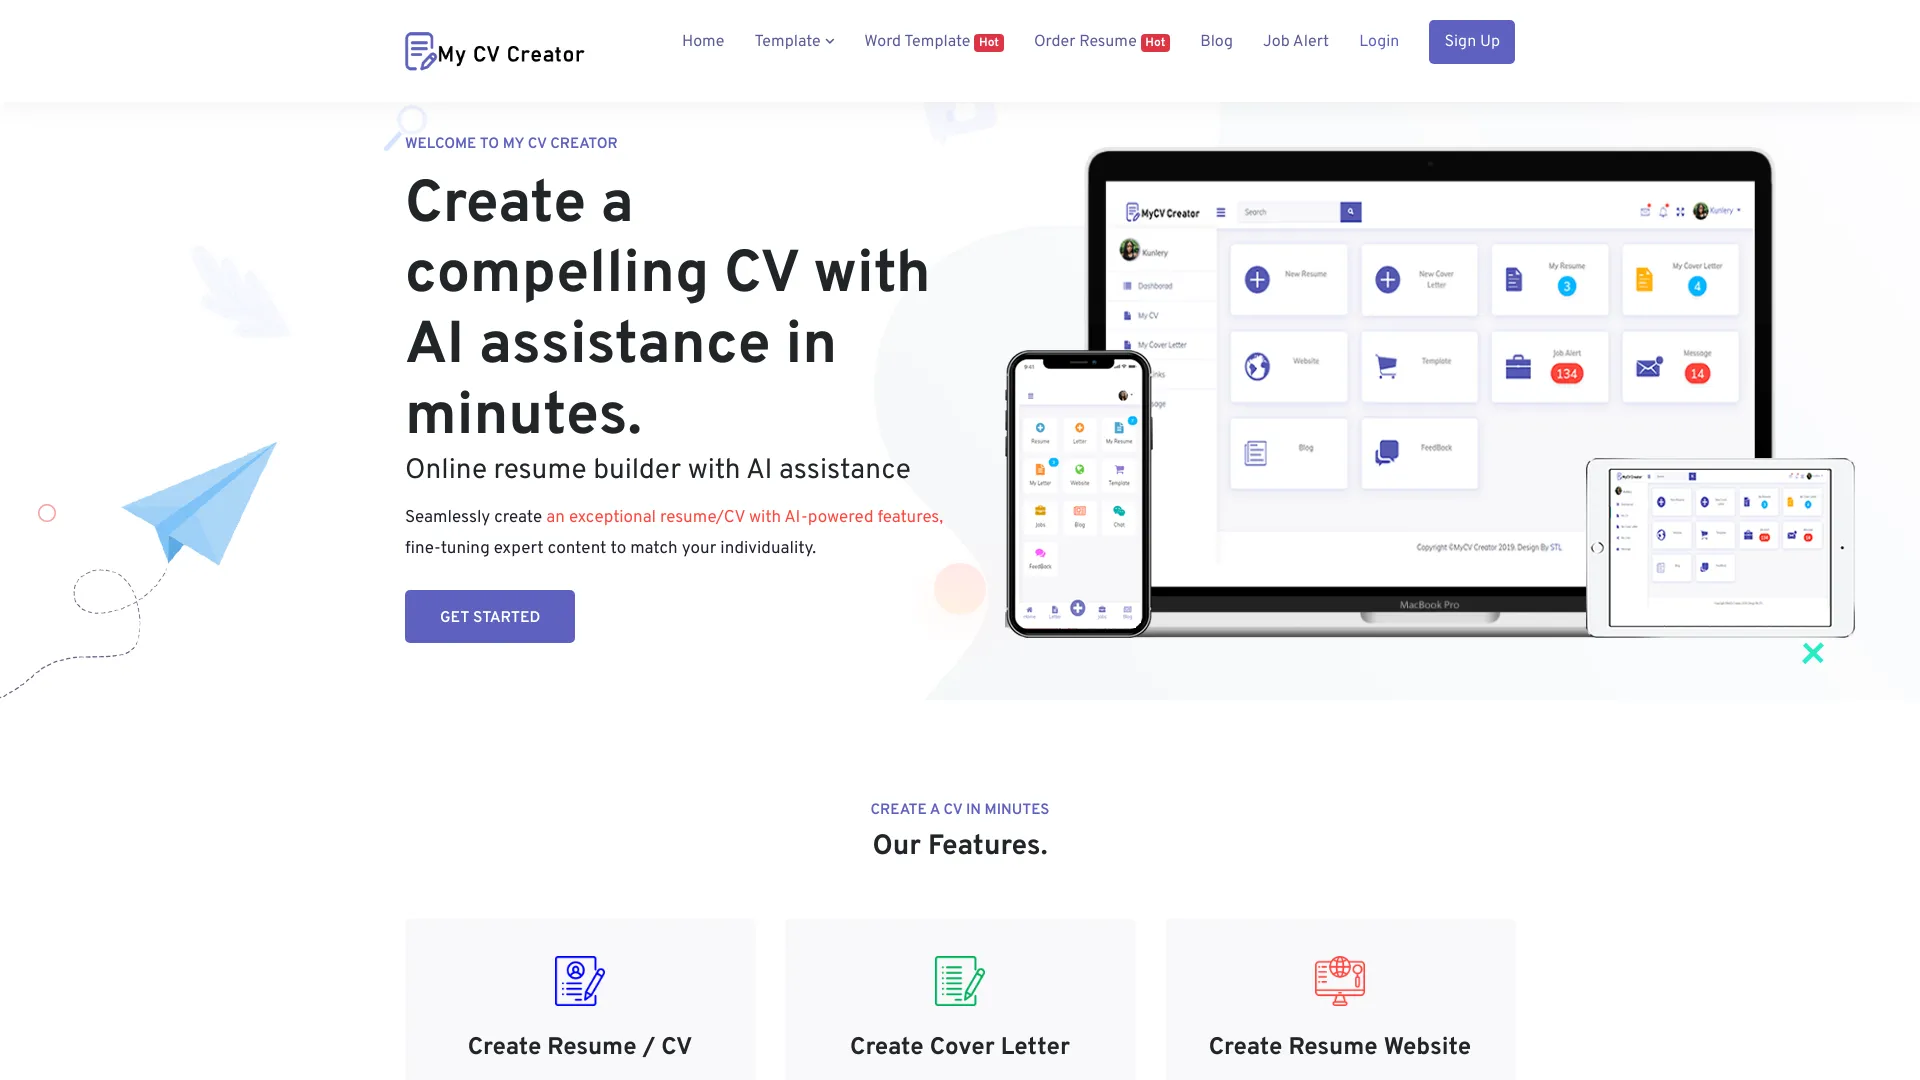Click the FeedBack icon in dashboard

click(1386, 447)
